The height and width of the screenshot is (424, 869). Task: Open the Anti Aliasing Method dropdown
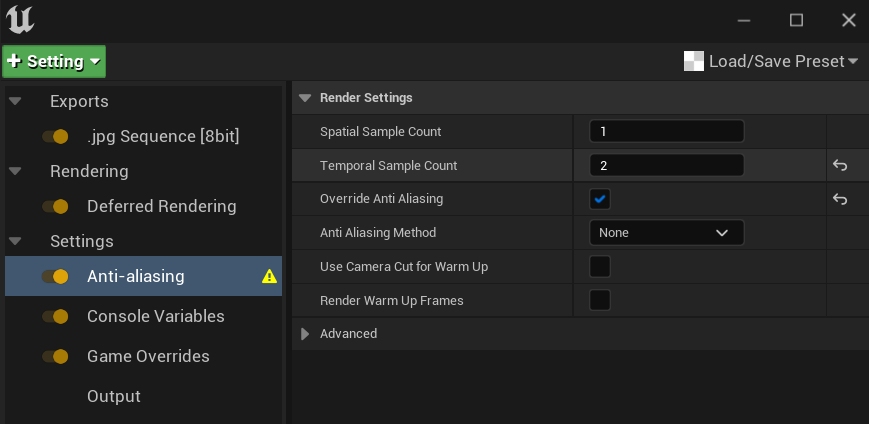point(666,233)
